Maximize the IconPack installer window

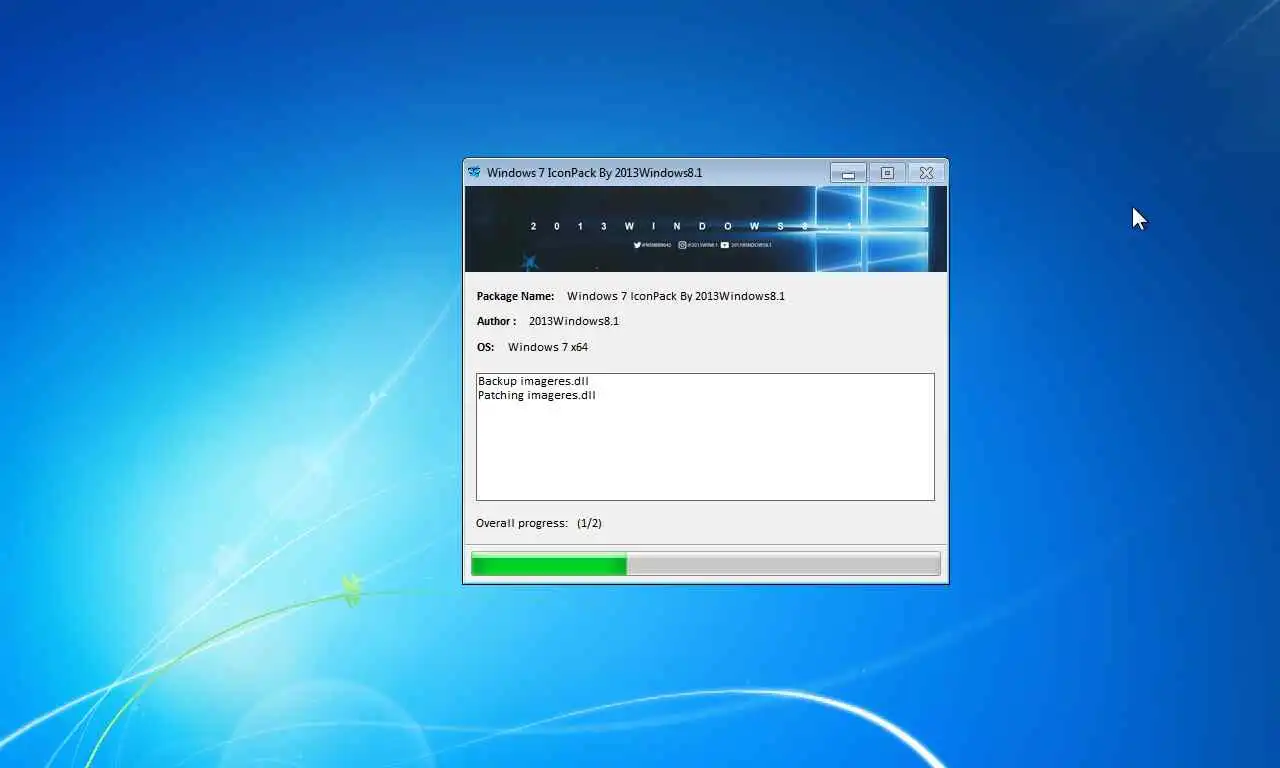887,173
